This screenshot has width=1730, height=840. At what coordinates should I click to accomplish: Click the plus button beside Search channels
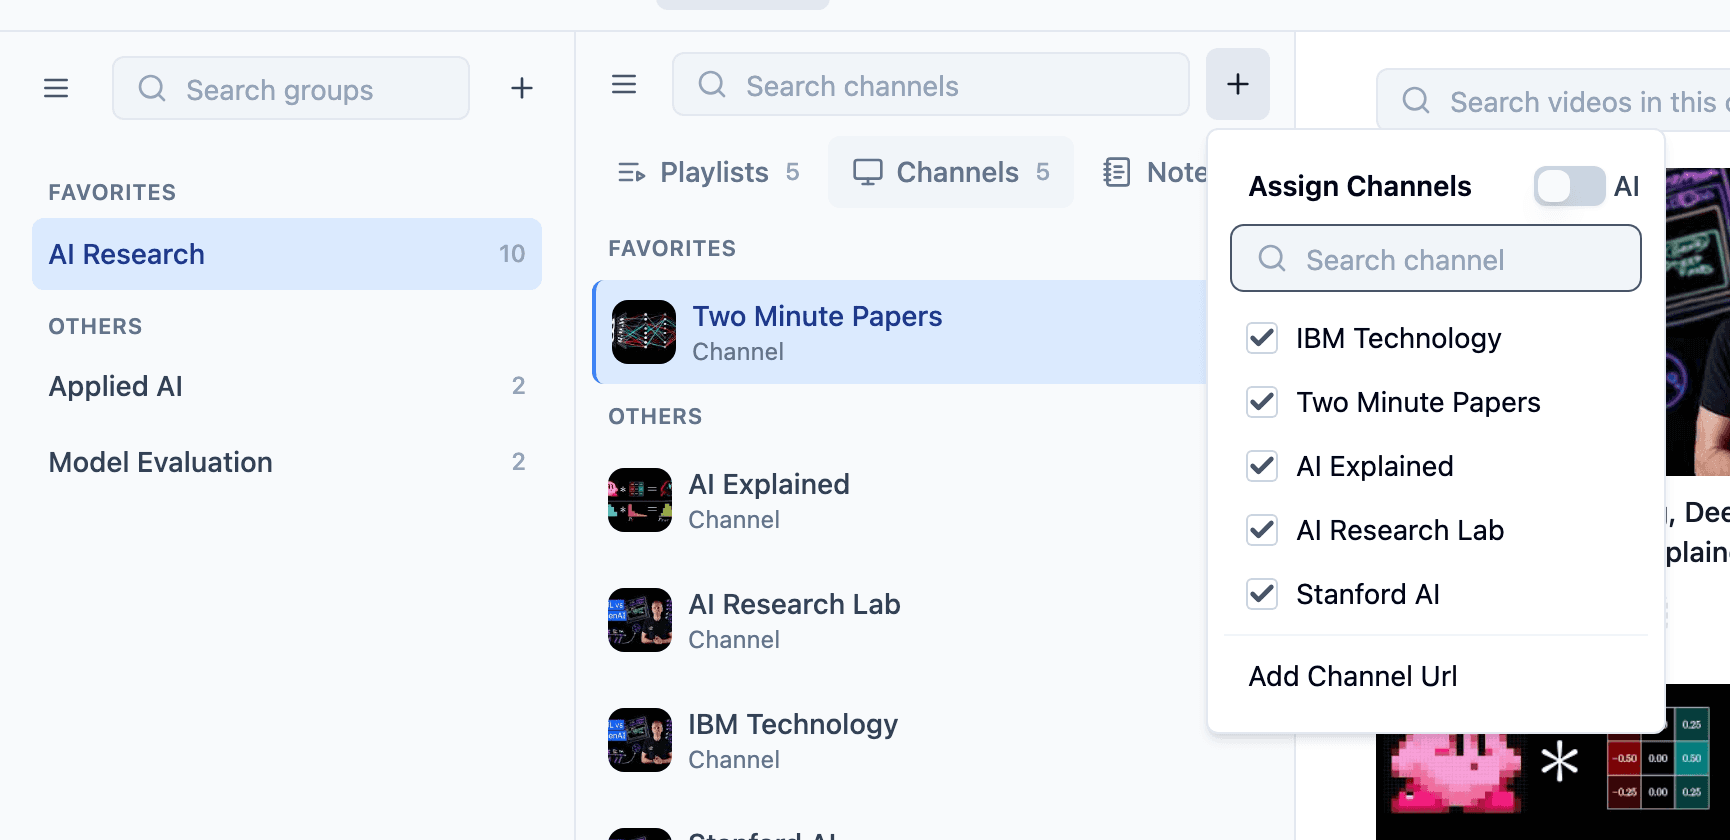click(x=1238, y=84)
